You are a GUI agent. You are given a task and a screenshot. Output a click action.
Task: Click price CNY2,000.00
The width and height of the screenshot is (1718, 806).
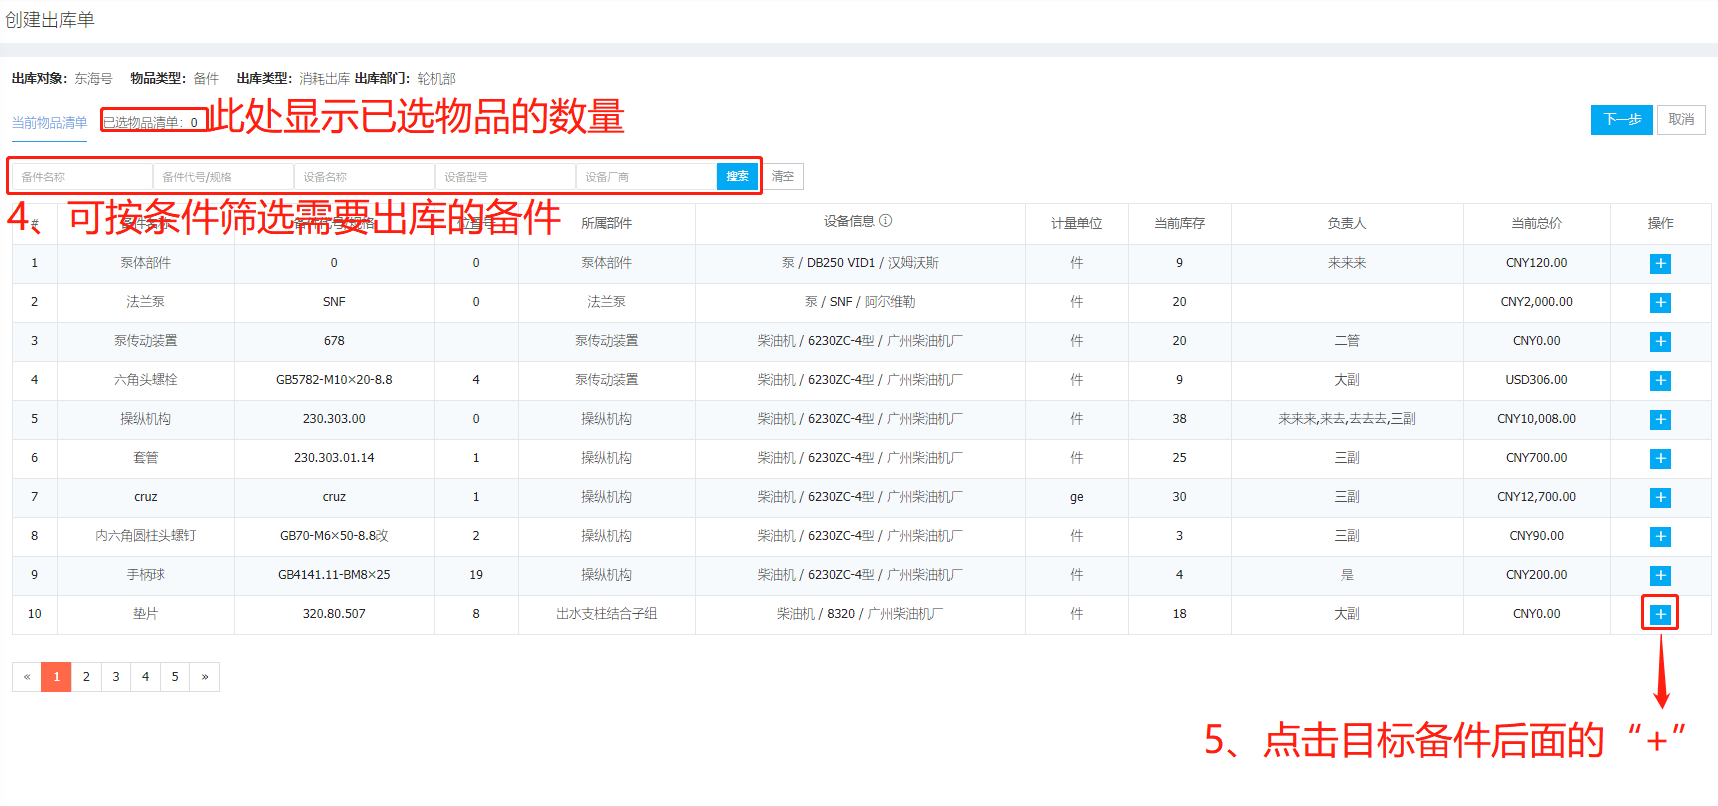[x=1536, y=302]
